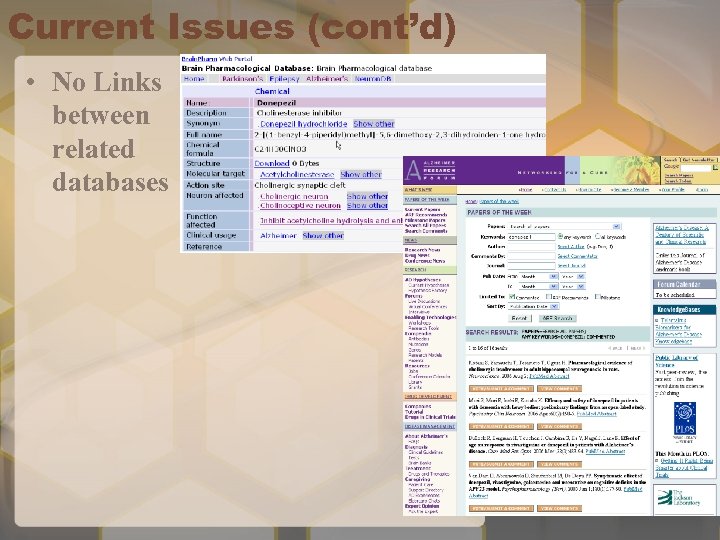The width and height of the screenshot is (720, 540).
Task: Open the Home link in forum navigation bar
Action: [x=525, y=189]
